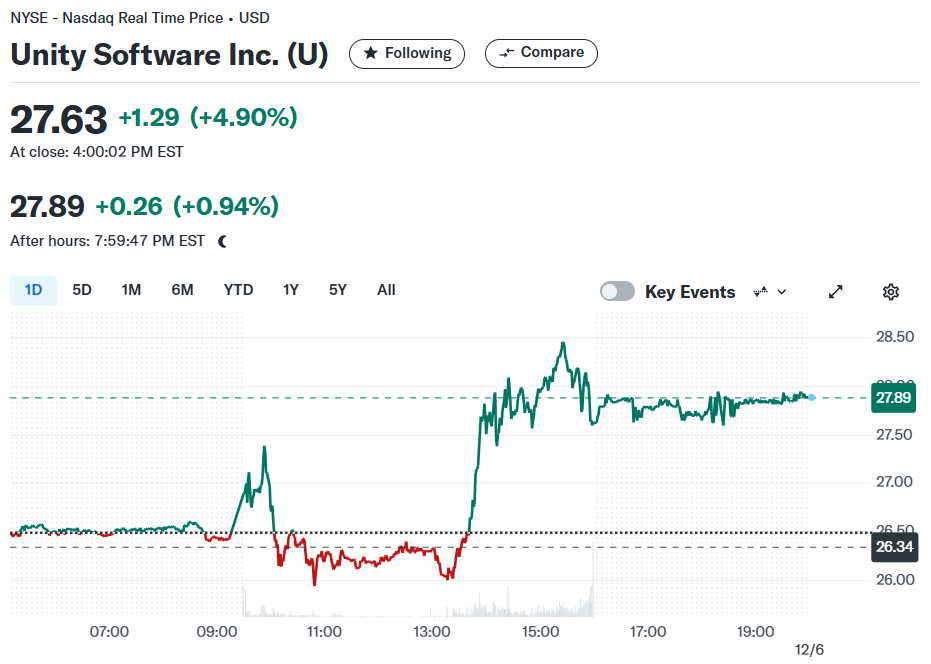Click the after-hours moon icon
Image resolution: width=931 pixels, height=664 pixels.
pos(223,241)
